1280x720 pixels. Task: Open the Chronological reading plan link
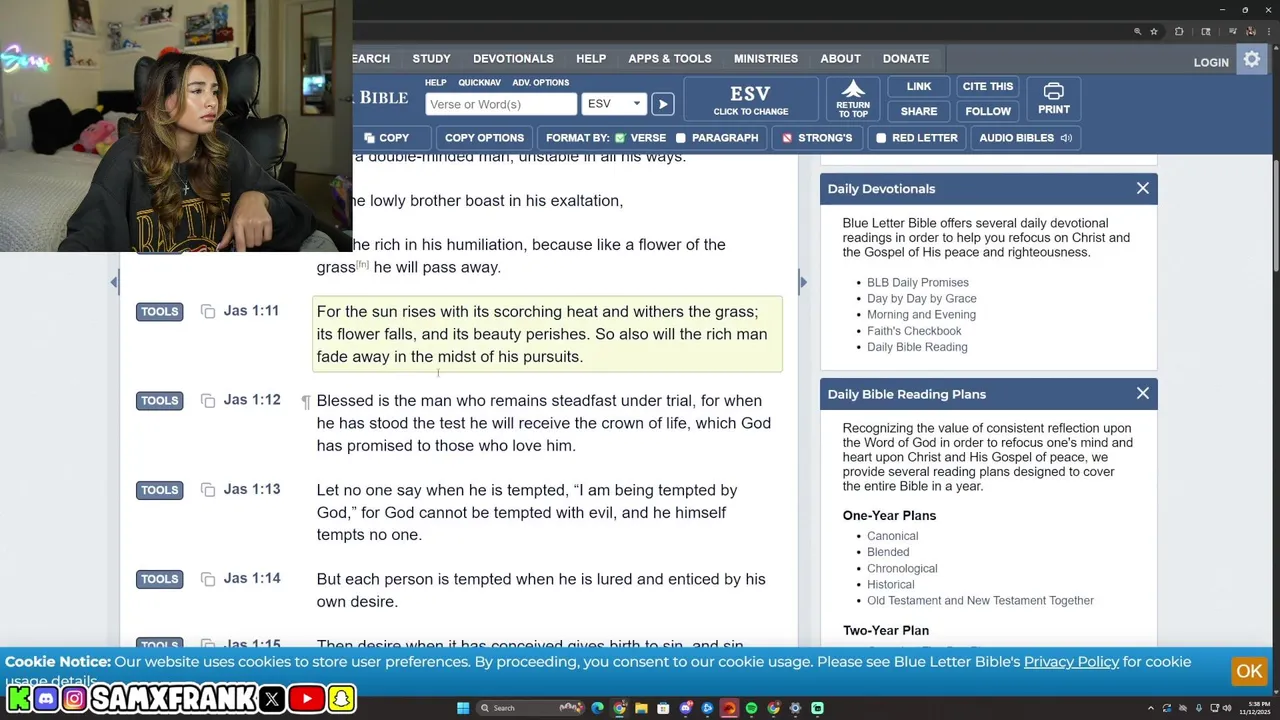pyautogui.click(x=902, y=568)
